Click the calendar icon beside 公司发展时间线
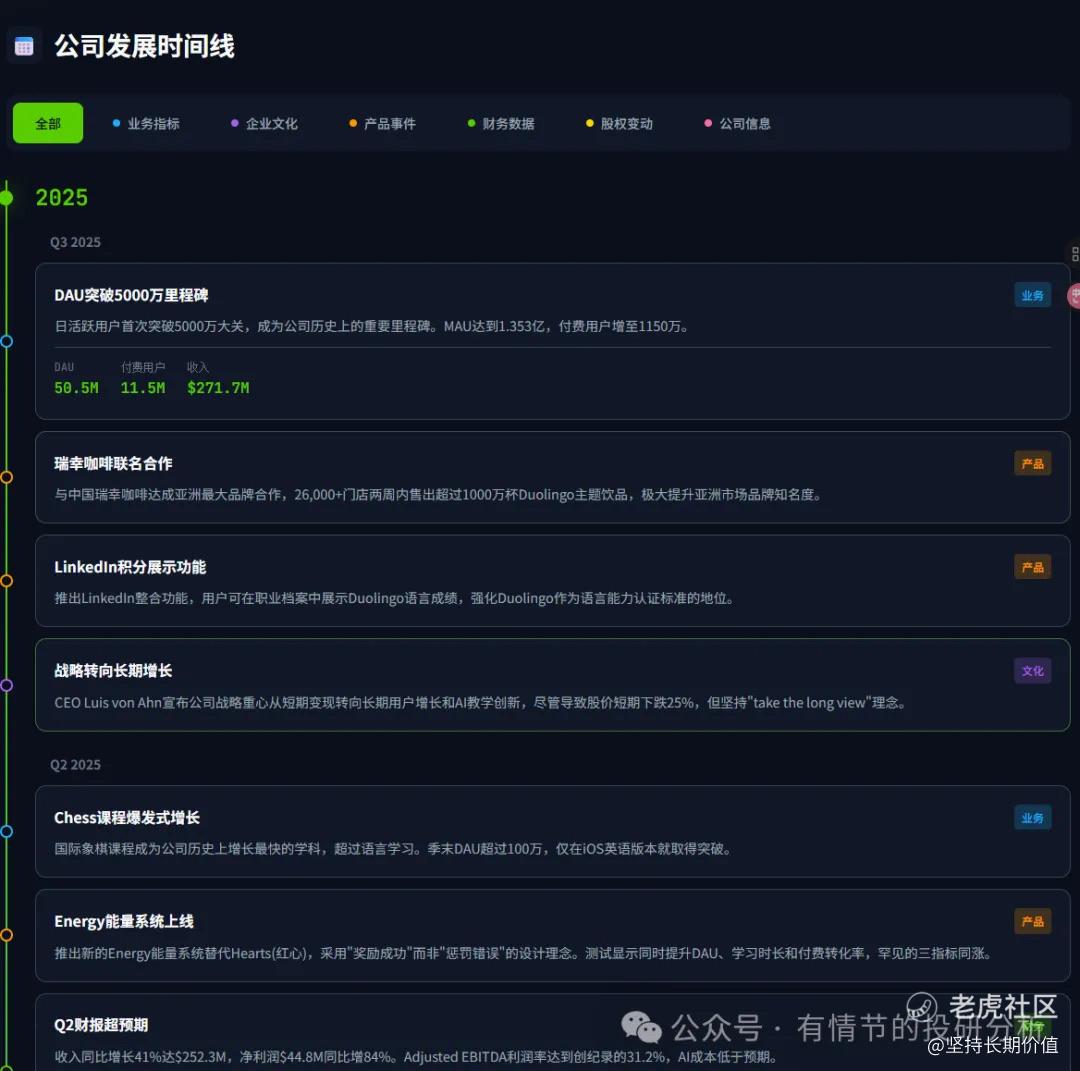The image size is (1080, 1071). click(x=23, y=46)
